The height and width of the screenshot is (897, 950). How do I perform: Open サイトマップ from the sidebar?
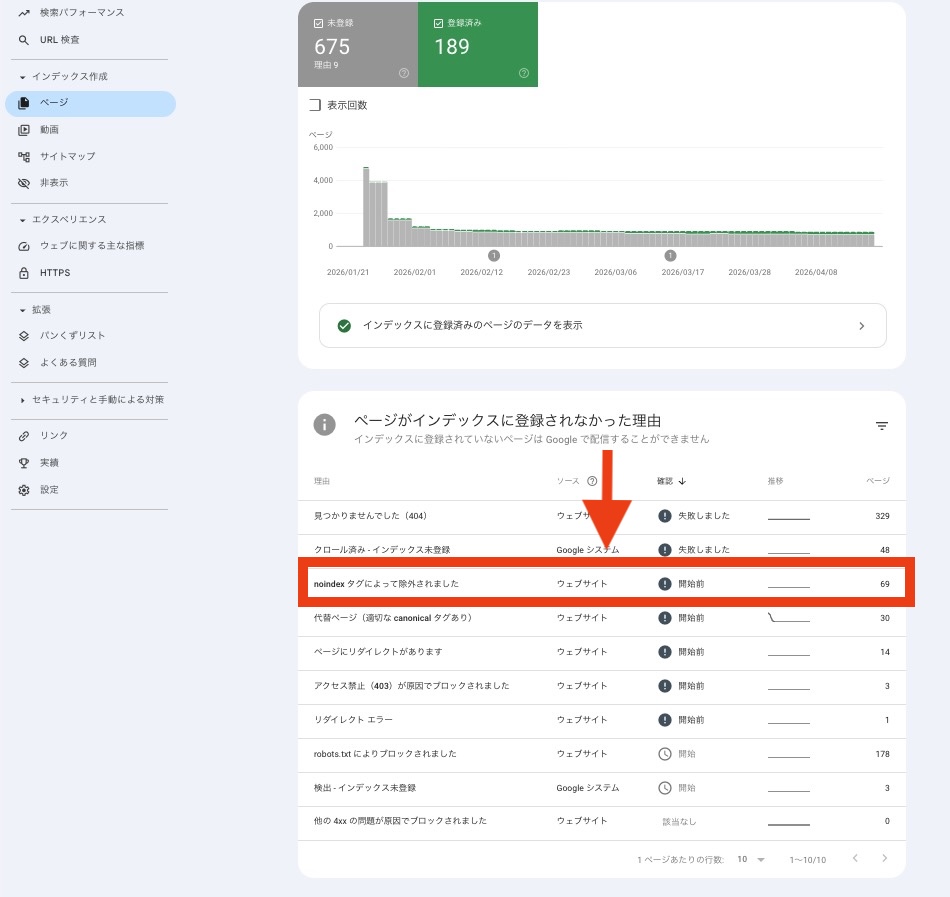click(67, 156)
